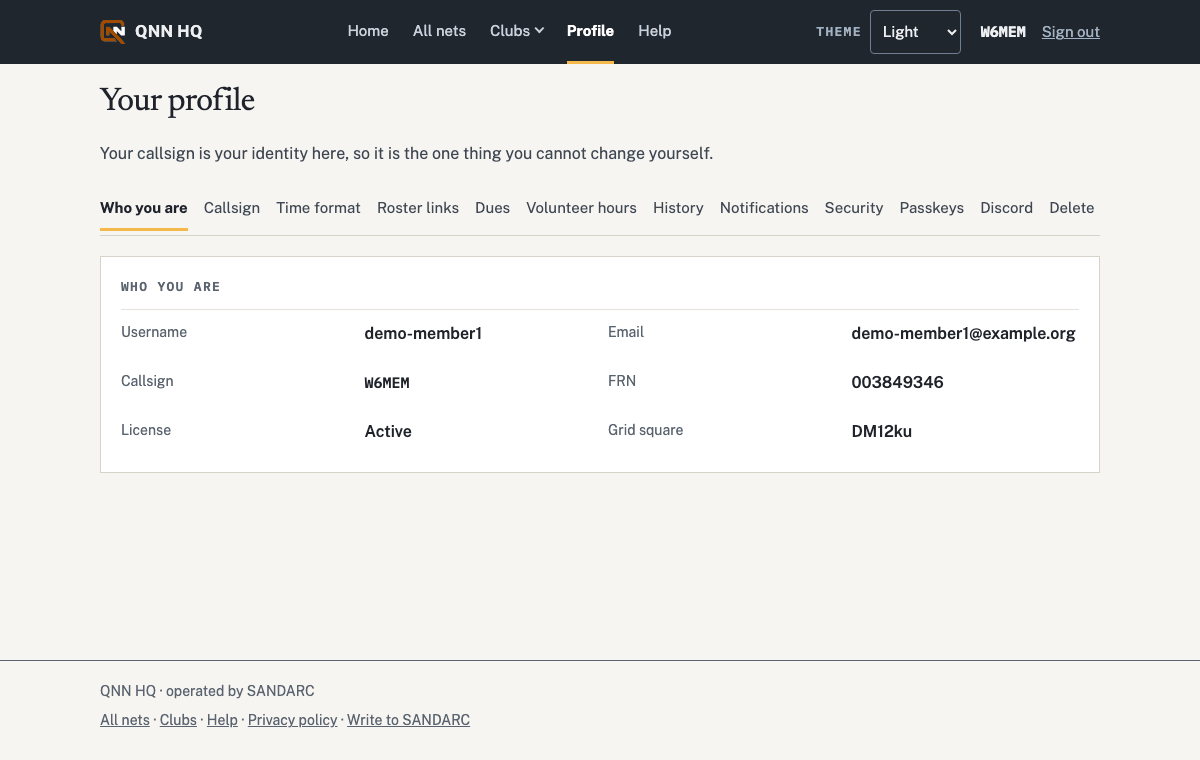Switch to the Security tab
This screenshot has width=1200, height=760.
(x=854, y=208)
